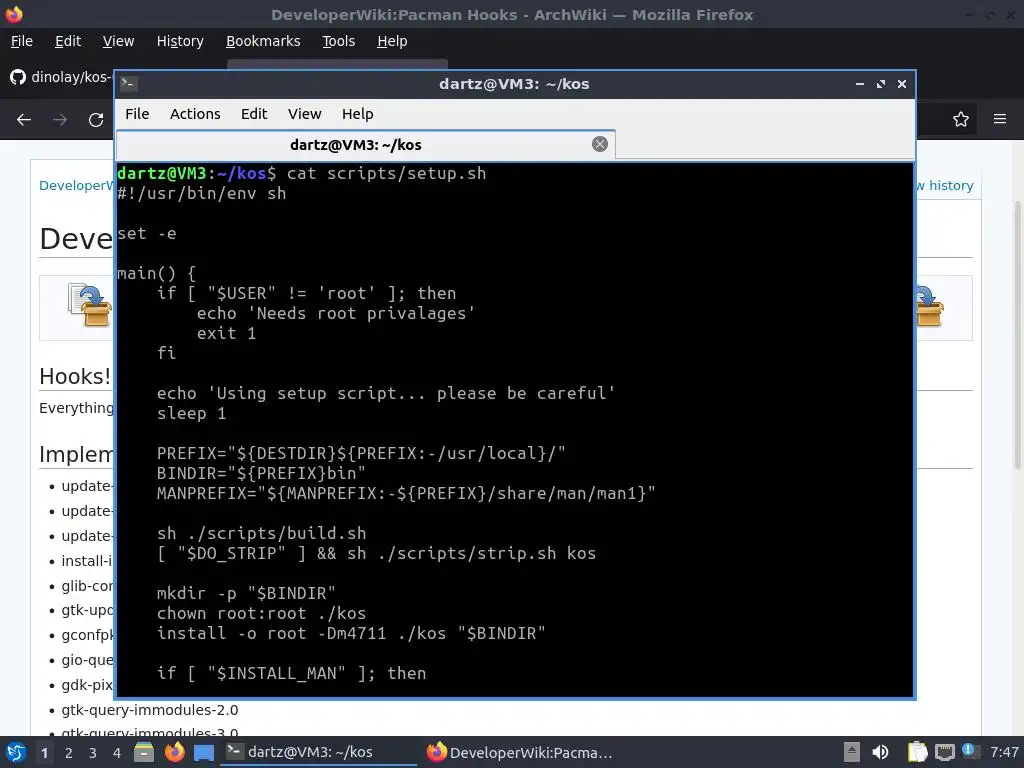Image resolution: width=1024 pixels, height=768 pixels.
Task: Click the Hooks! heading on wiki
Action: click(75, 376)
